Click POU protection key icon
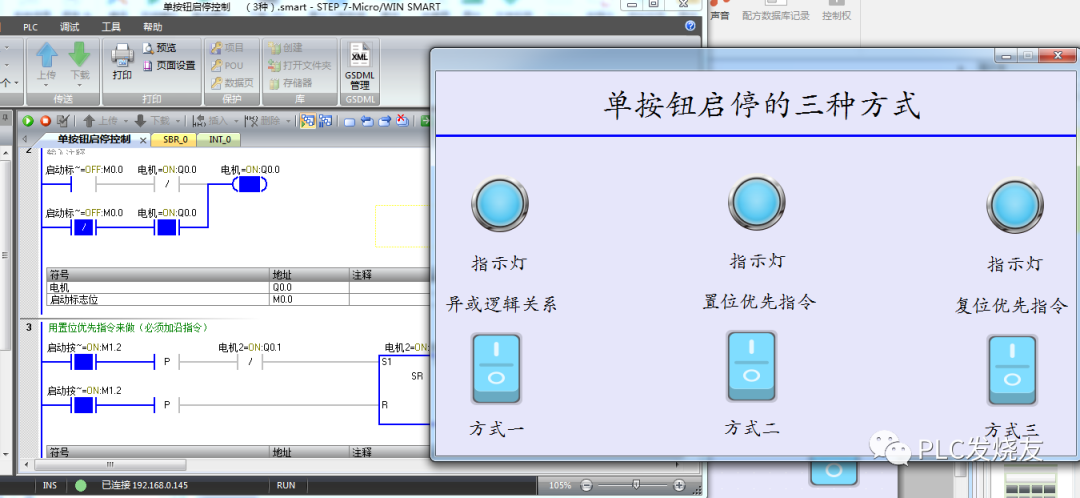The image size is (1080, 498). coord(216,65)
